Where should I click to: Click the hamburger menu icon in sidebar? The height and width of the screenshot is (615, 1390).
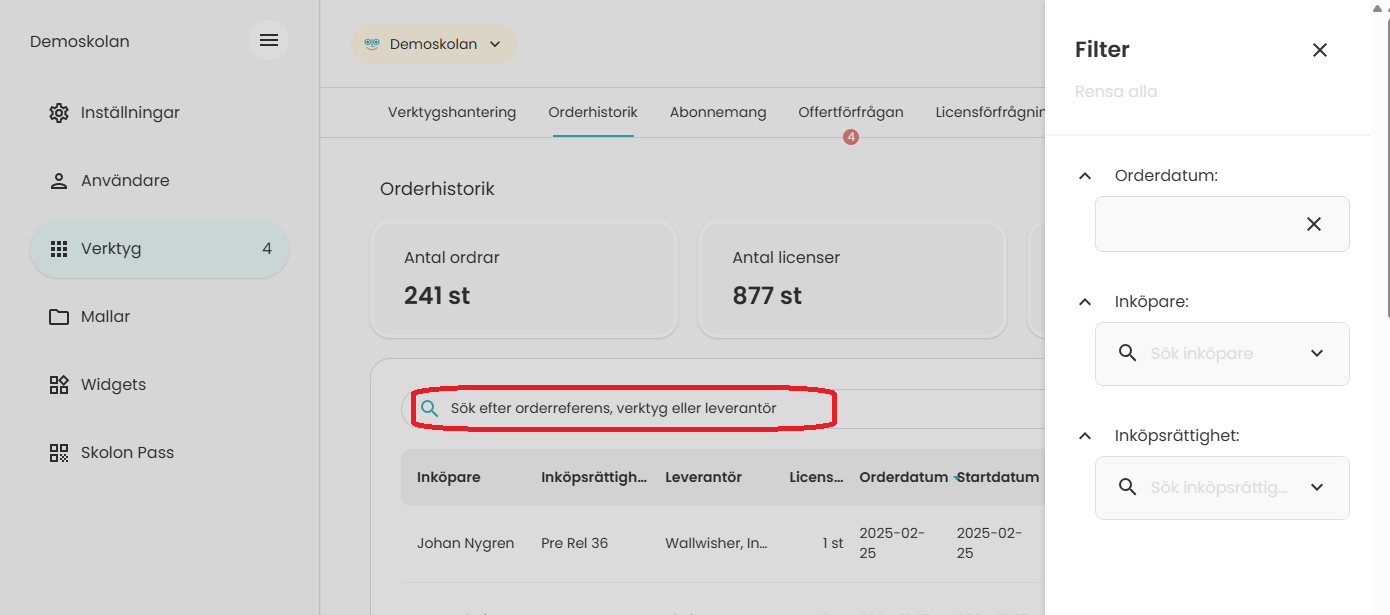(x=269, y=41)
